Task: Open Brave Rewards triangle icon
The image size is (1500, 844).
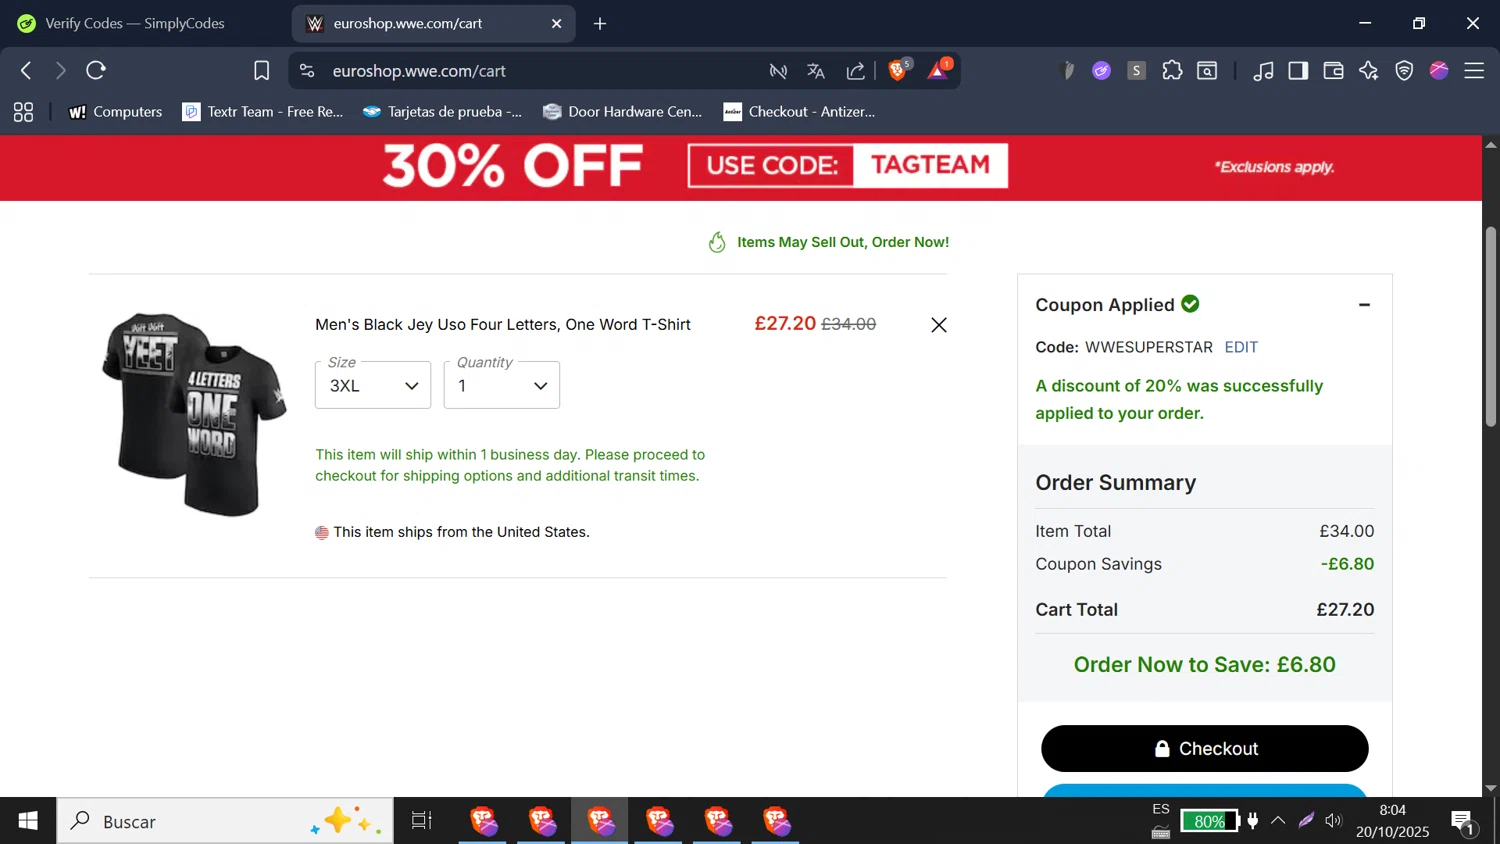Action: pos(939,69)
